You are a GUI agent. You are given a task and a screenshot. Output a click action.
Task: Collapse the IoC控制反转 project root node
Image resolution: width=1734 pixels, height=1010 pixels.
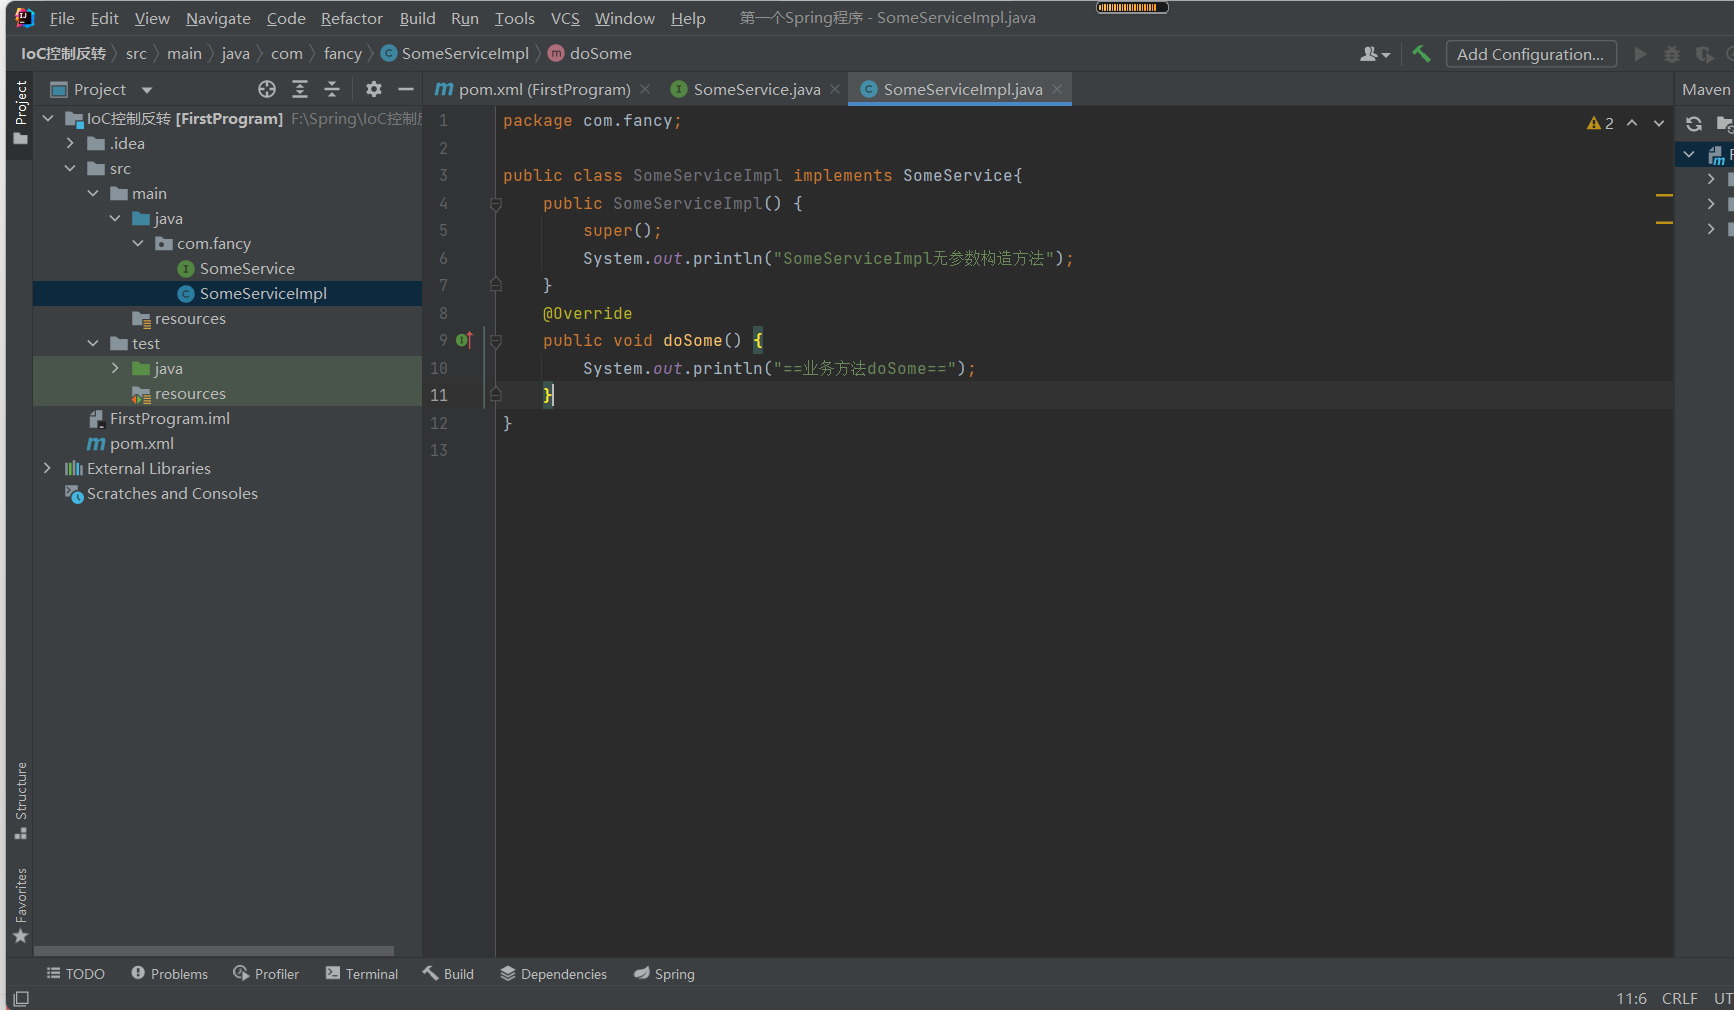coord(48,118)
